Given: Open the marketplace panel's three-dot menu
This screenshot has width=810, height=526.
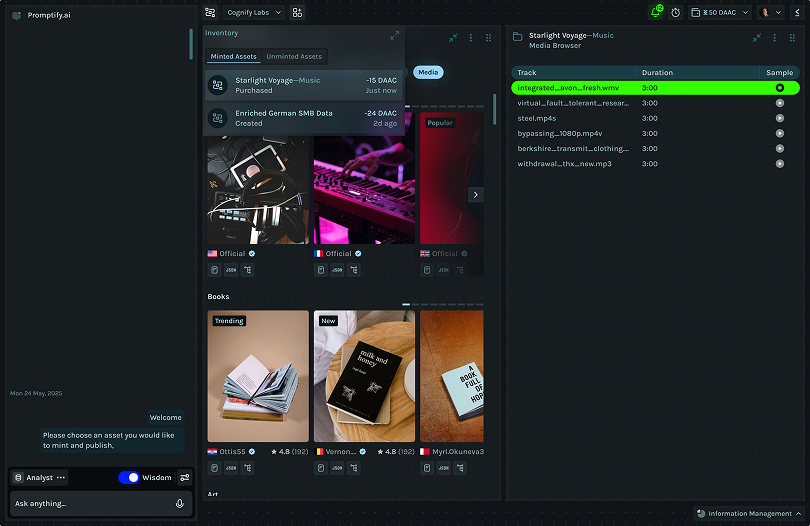Looking at the screenshot, I should 471,38.
